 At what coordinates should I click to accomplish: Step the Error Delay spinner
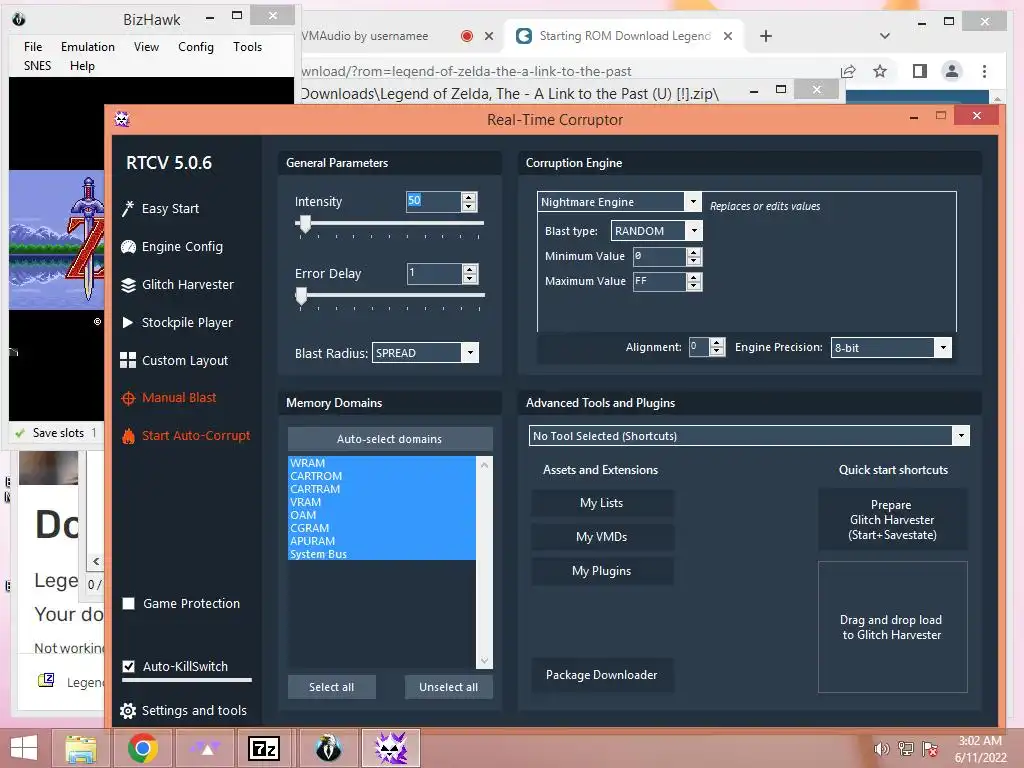[470, 274]
